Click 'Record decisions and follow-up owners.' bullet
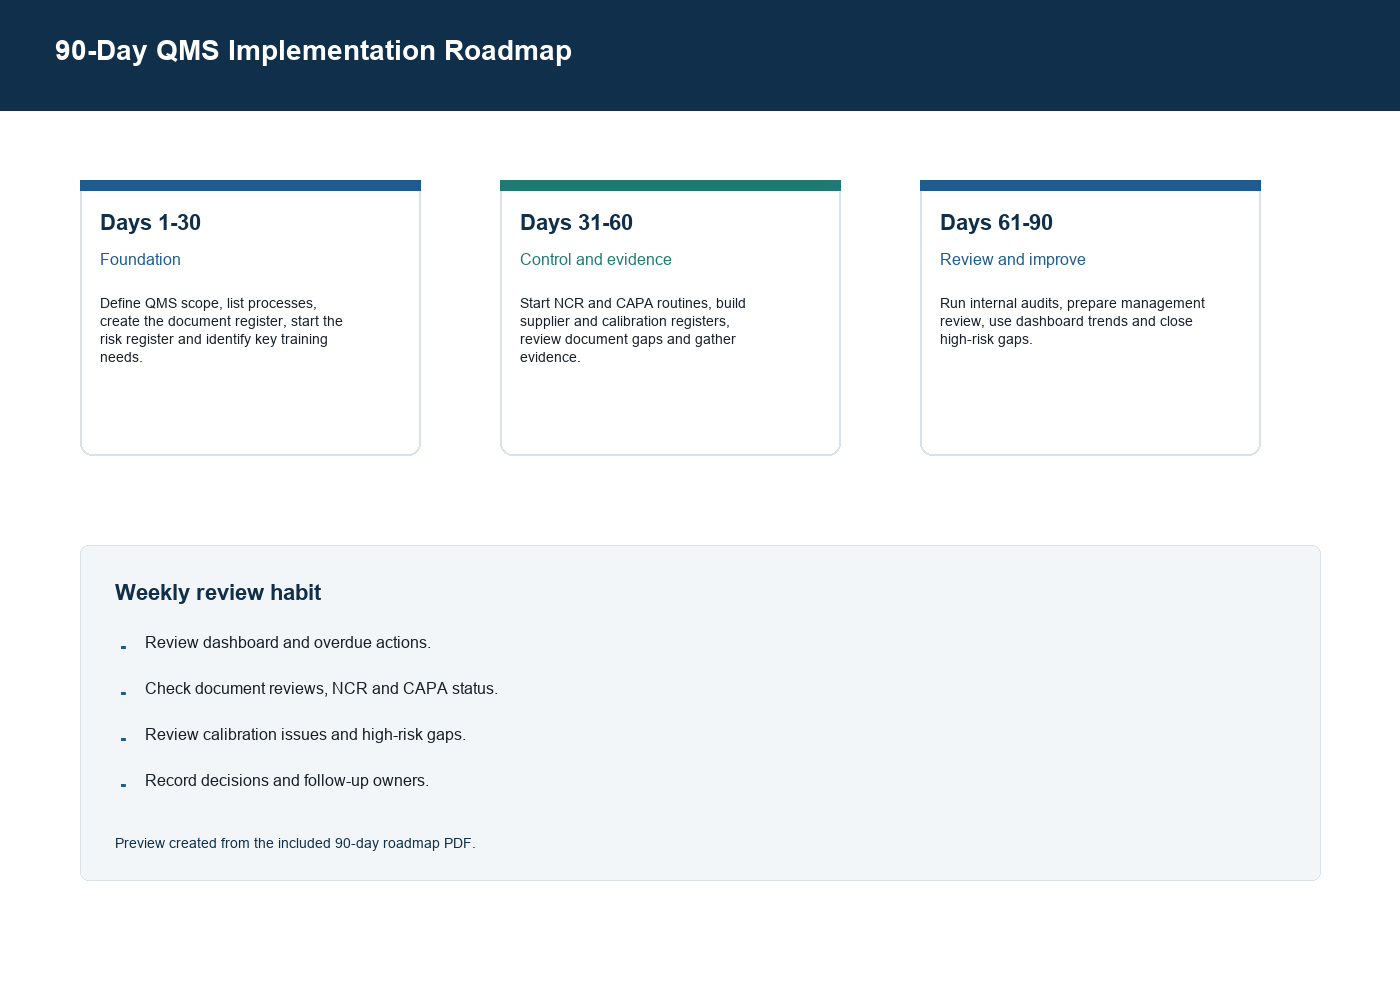Viewport: 1400px width, 1000px height. pos(287,781)
